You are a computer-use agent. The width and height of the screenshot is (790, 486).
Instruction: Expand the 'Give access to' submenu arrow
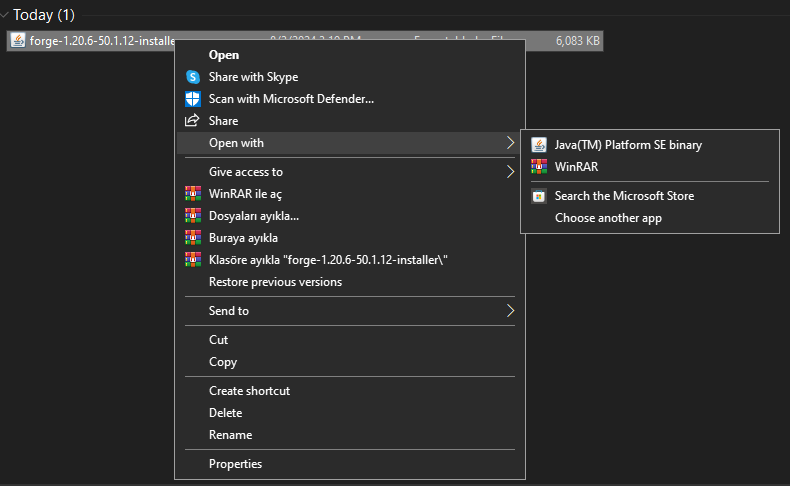click(x=510, y=172)
